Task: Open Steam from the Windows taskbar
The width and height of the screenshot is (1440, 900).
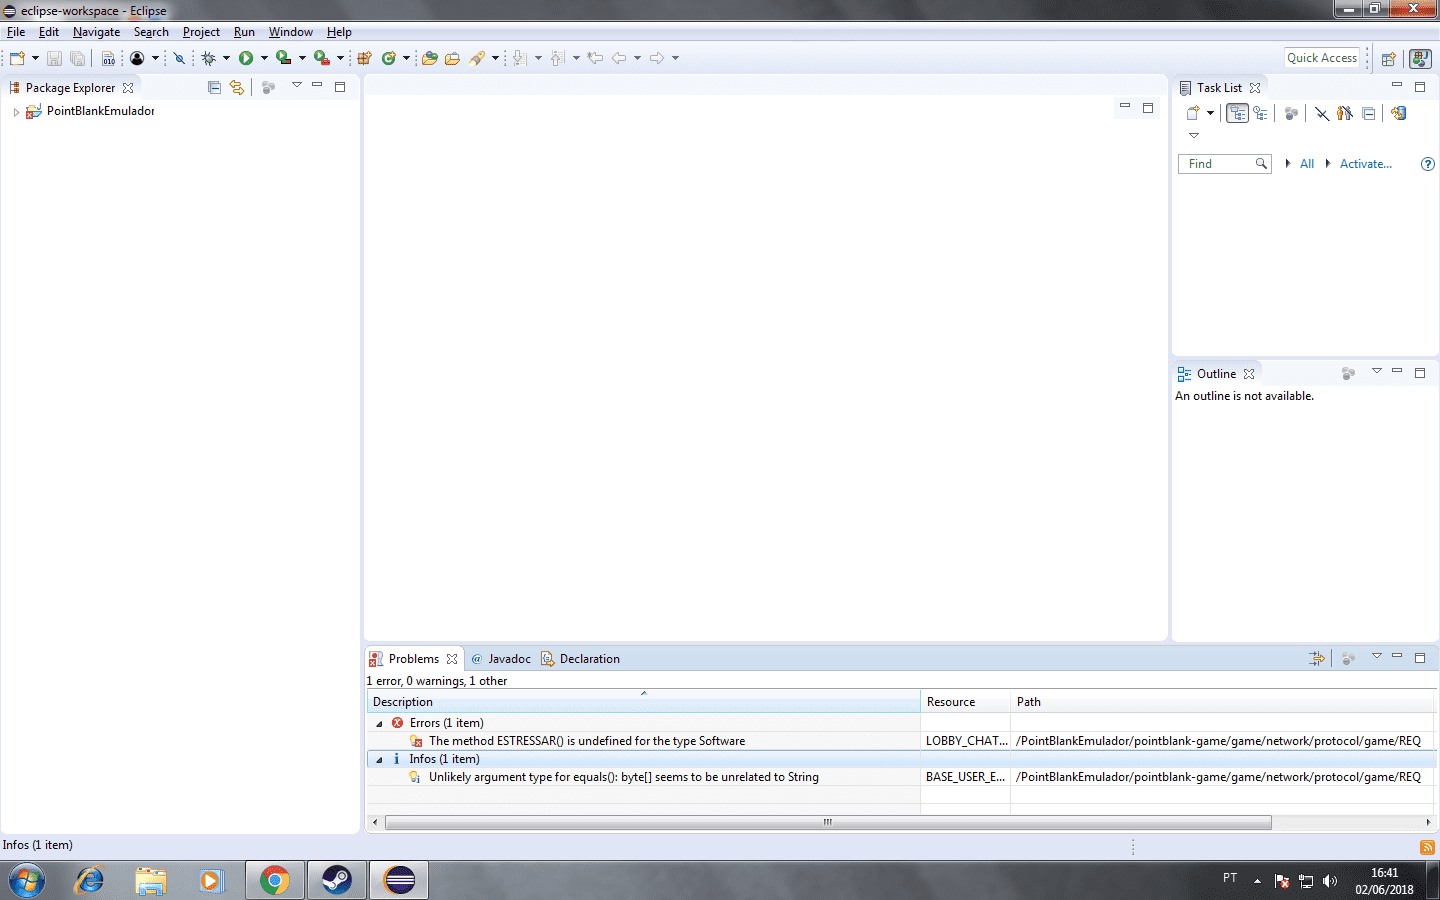Action: (x=336, y=880)
